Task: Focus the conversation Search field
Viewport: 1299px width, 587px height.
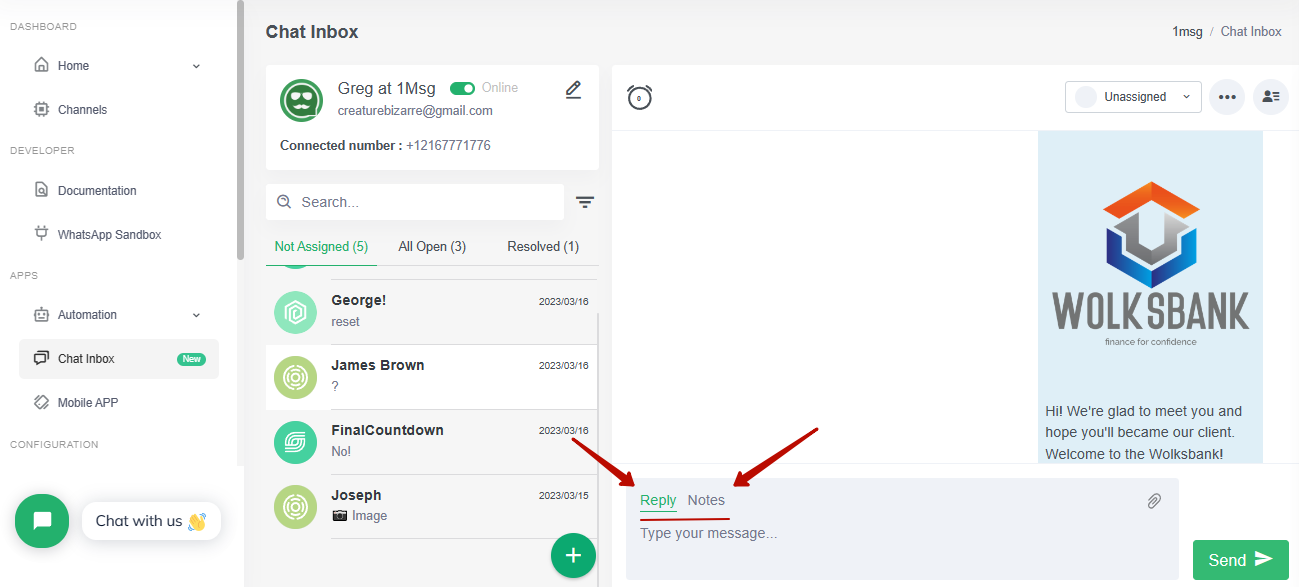Action: (x=415, y=202)
